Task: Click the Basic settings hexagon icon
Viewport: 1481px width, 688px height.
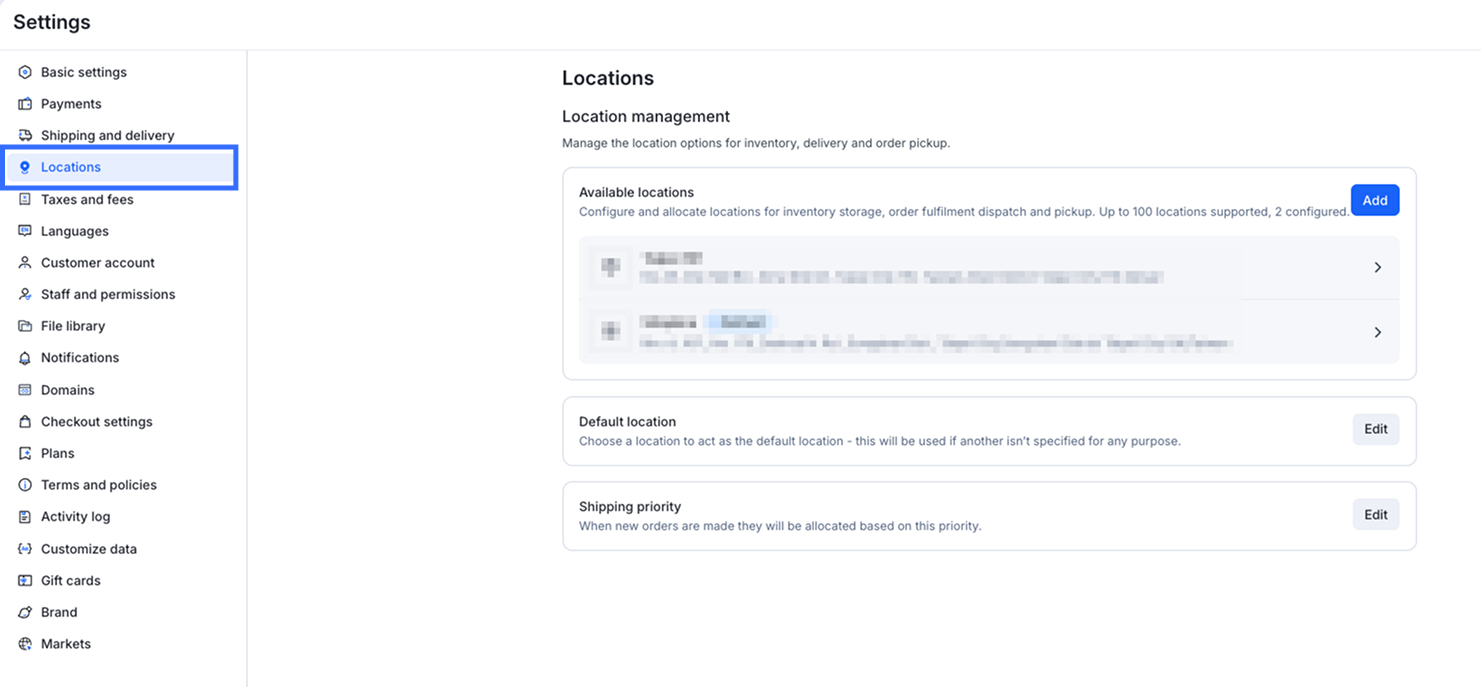Action: 25,72
